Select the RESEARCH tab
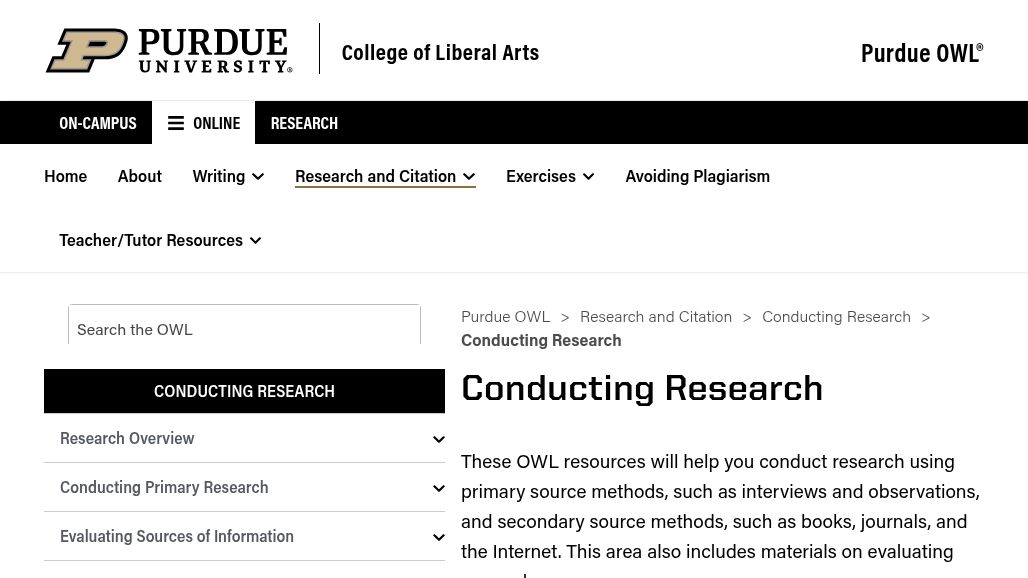This screenshot has width=1028, height=578. [304, 122]
